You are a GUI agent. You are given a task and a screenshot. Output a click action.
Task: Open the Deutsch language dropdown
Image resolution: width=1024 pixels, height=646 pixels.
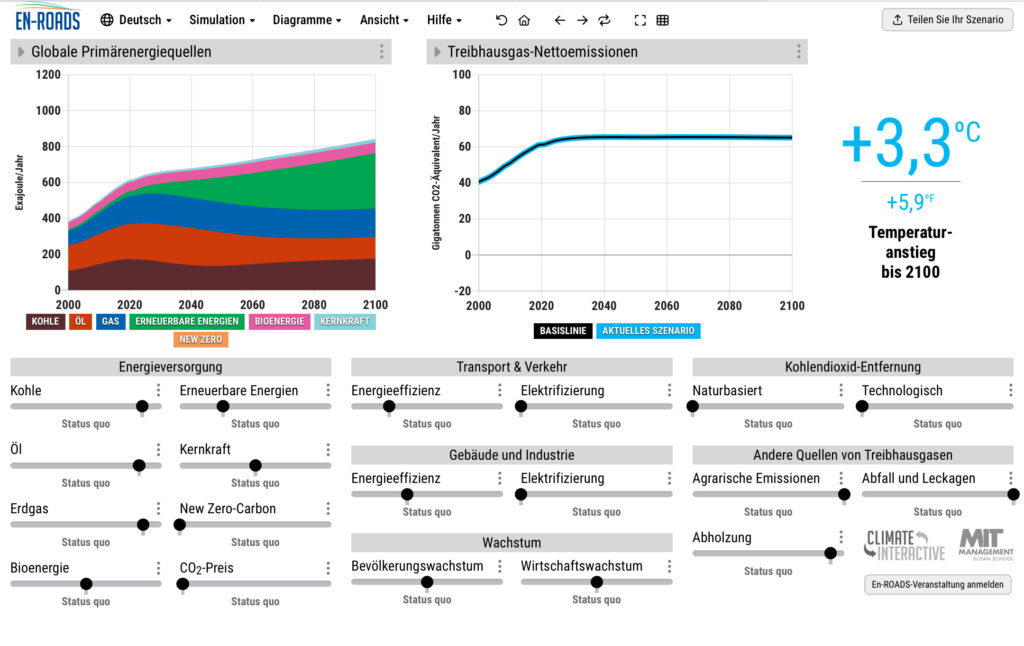click(x=137, y=20)
